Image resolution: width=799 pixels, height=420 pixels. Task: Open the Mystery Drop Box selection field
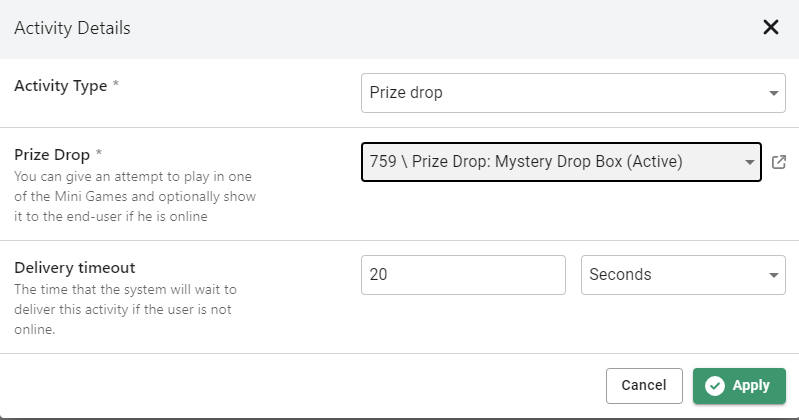(550, 162)
